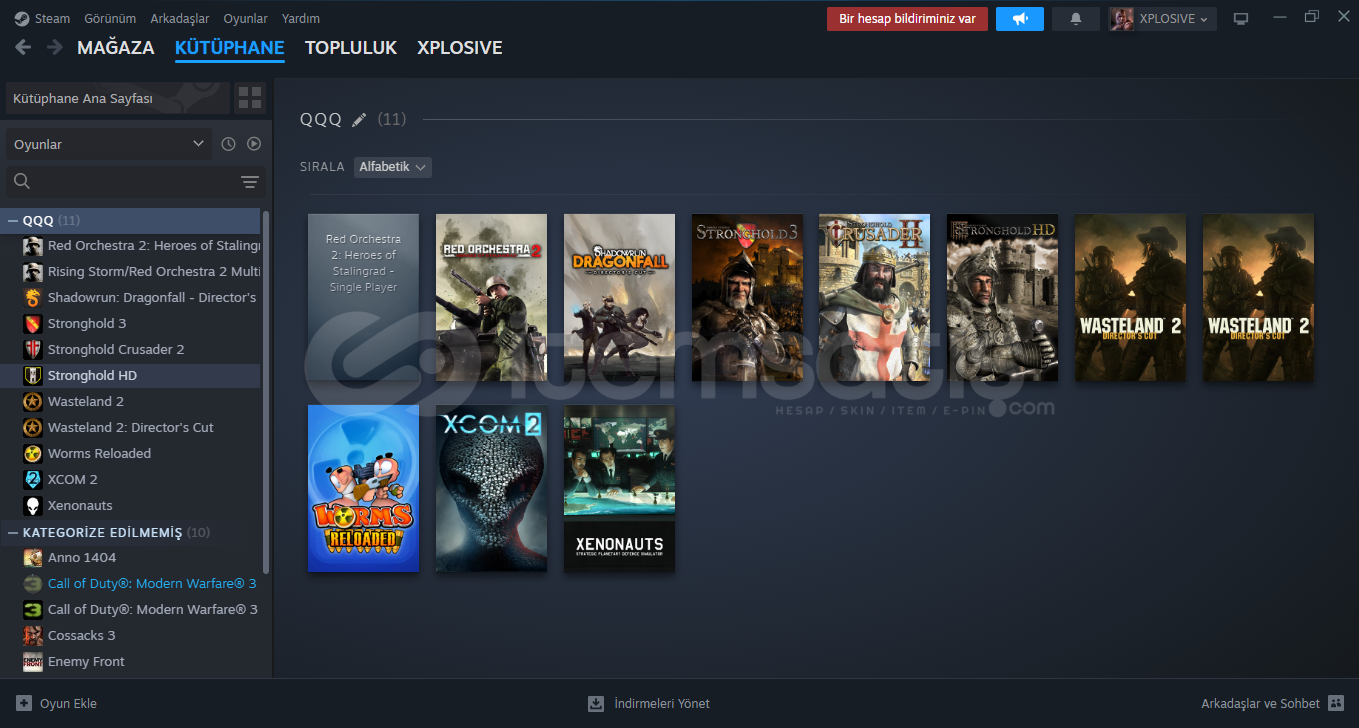Click Wasteland 2 sidebar icon
Viewport: 1359px width, 728px height.
pyautogui.click(x=33, y=401)
